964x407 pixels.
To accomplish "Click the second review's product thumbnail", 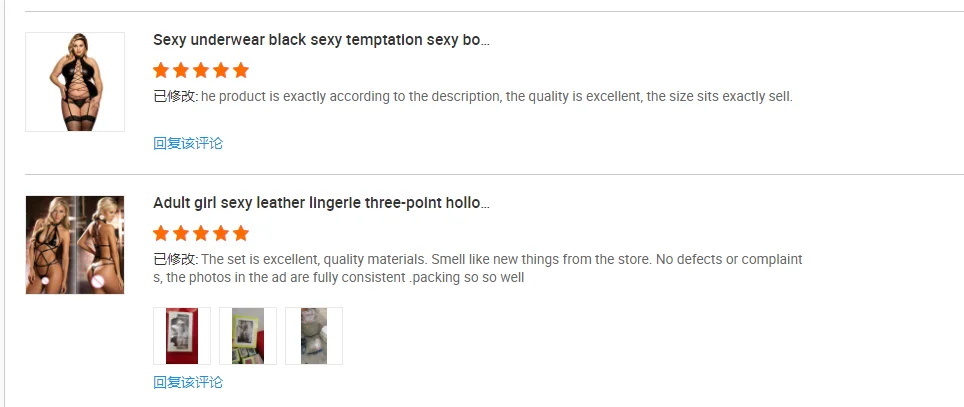I will (75, 245).
